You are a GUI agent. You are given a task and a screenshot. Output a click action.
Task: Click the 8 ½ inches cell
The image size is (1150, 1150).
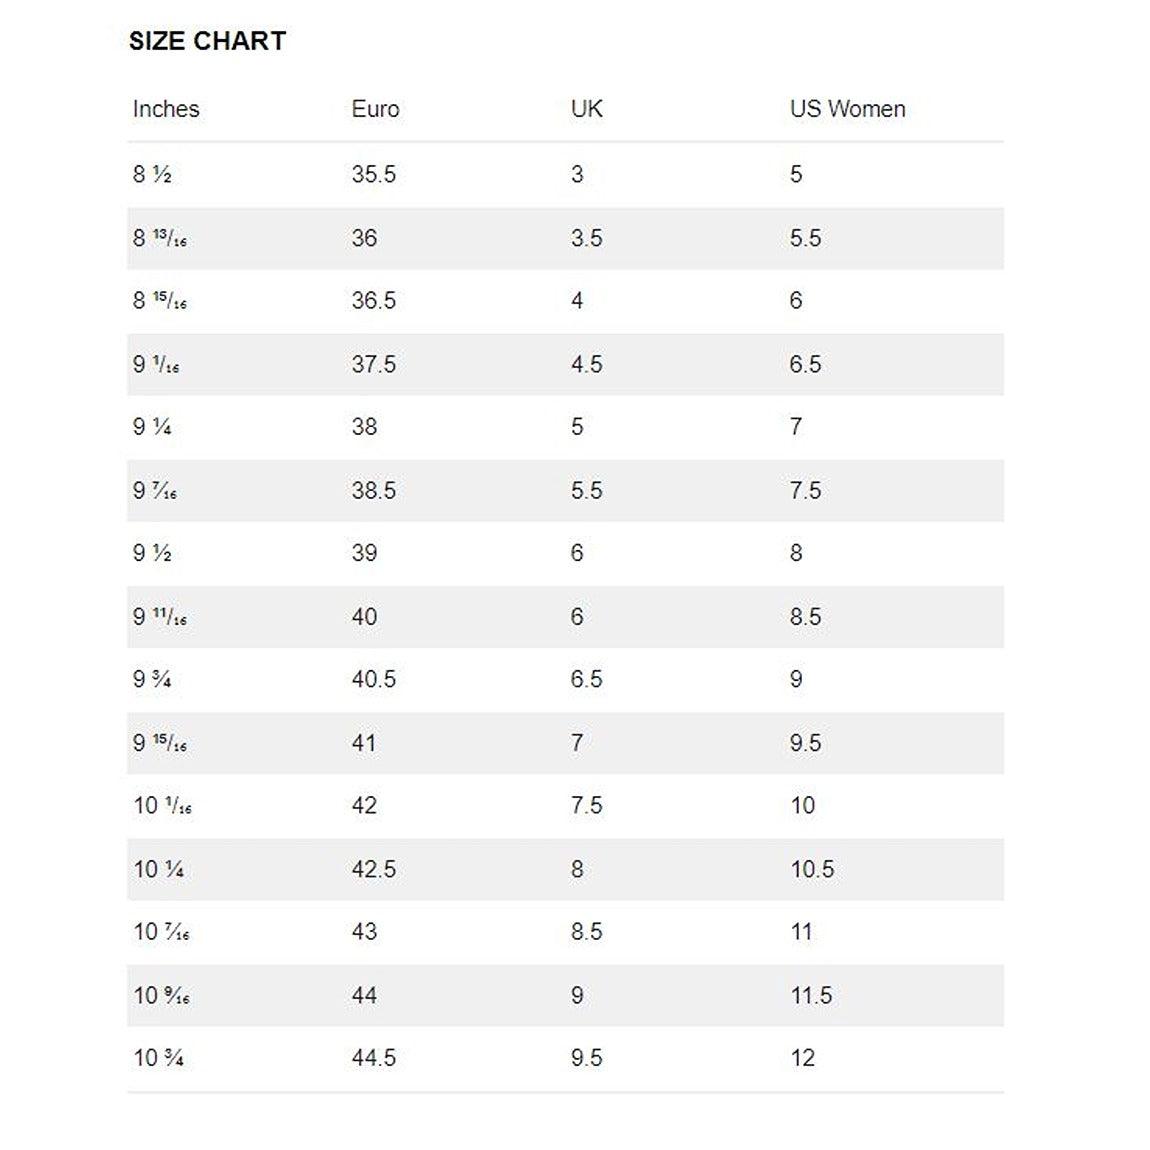pos(152,174)
